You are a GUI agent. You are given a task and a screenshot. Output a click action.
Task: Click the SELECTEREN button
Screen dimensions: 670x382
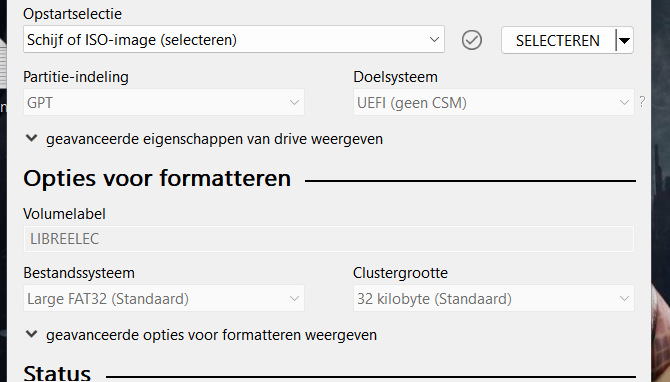point(558,41)
